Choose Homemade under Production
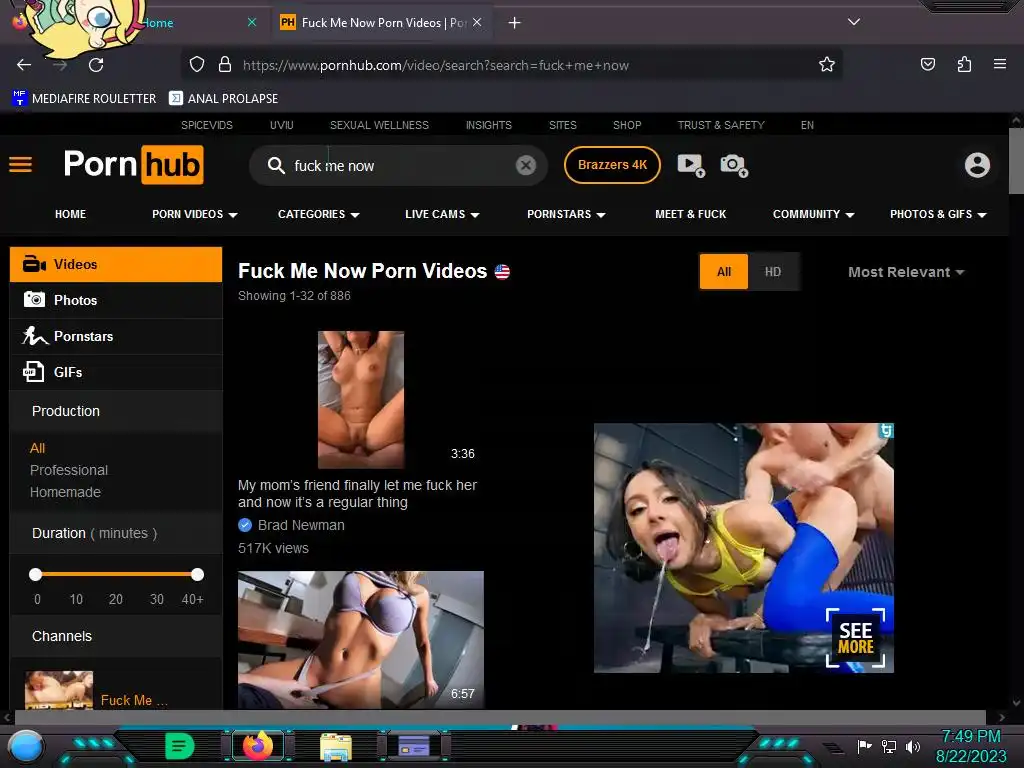 click(x=65, y=492)
